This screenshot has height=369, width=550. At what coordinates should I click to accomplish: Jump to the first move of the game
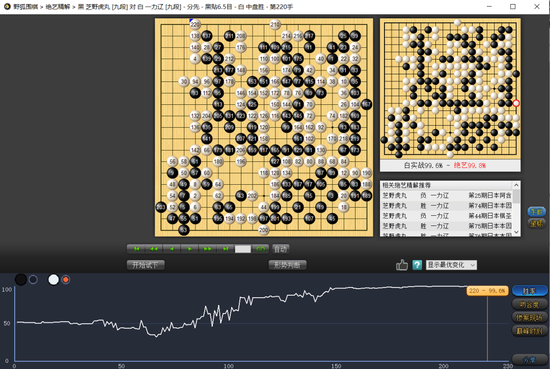point(136,249)
